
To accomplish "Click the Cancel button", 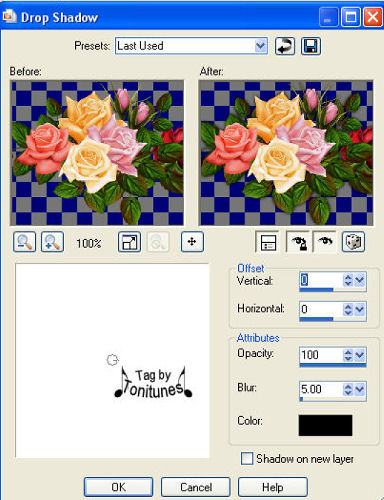I will click(196, 487).
